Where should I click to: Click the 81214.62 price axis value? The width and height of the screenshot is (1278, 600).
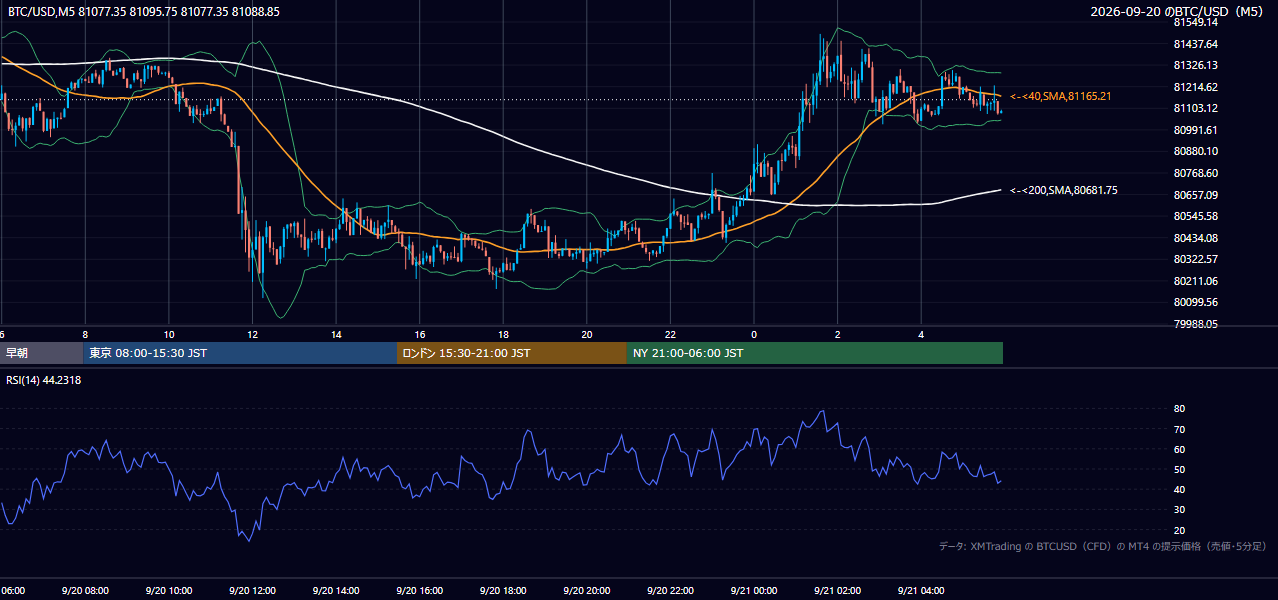click(1195, 87)
